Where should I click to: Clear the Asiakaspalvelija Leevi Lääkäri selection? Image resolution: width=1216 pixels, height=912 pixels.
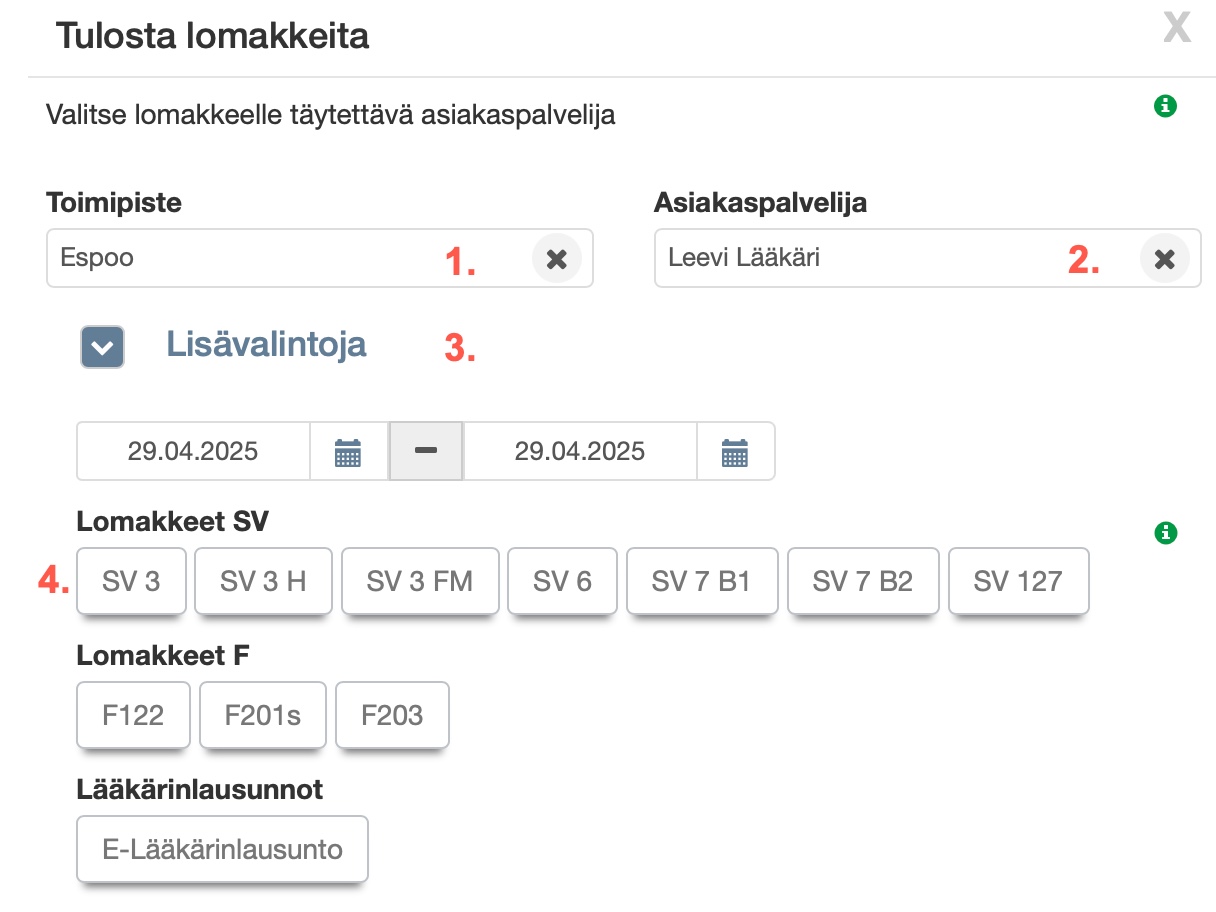tap(1164, 259)
